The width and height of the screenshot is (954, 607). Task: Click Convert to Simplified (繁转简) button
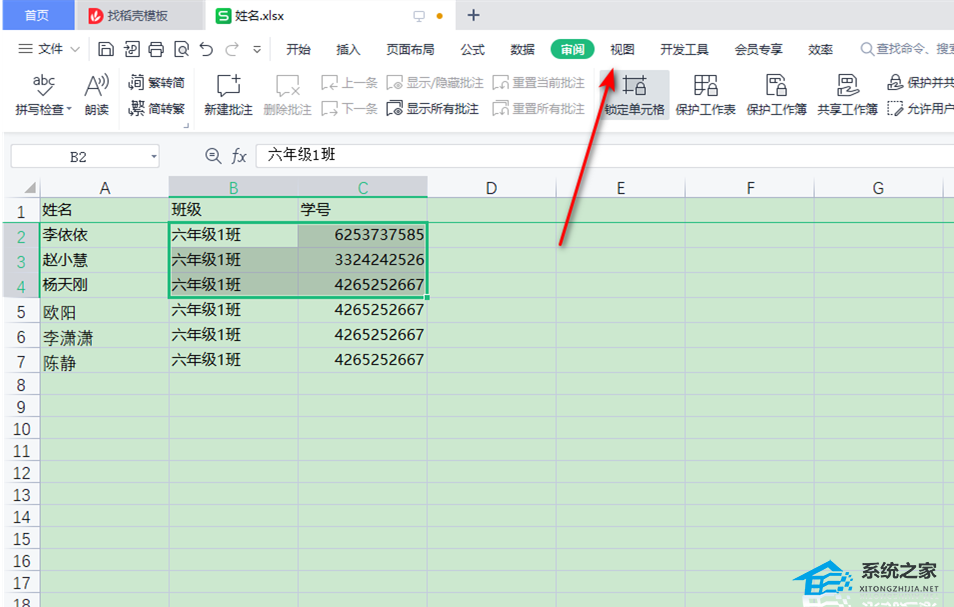158,83
